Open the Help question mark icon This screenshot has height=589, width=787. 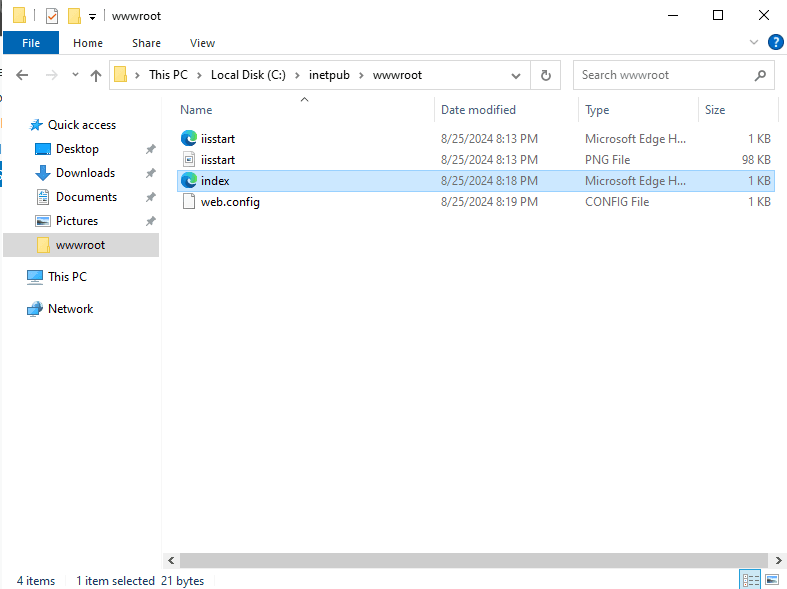(775, 43)
